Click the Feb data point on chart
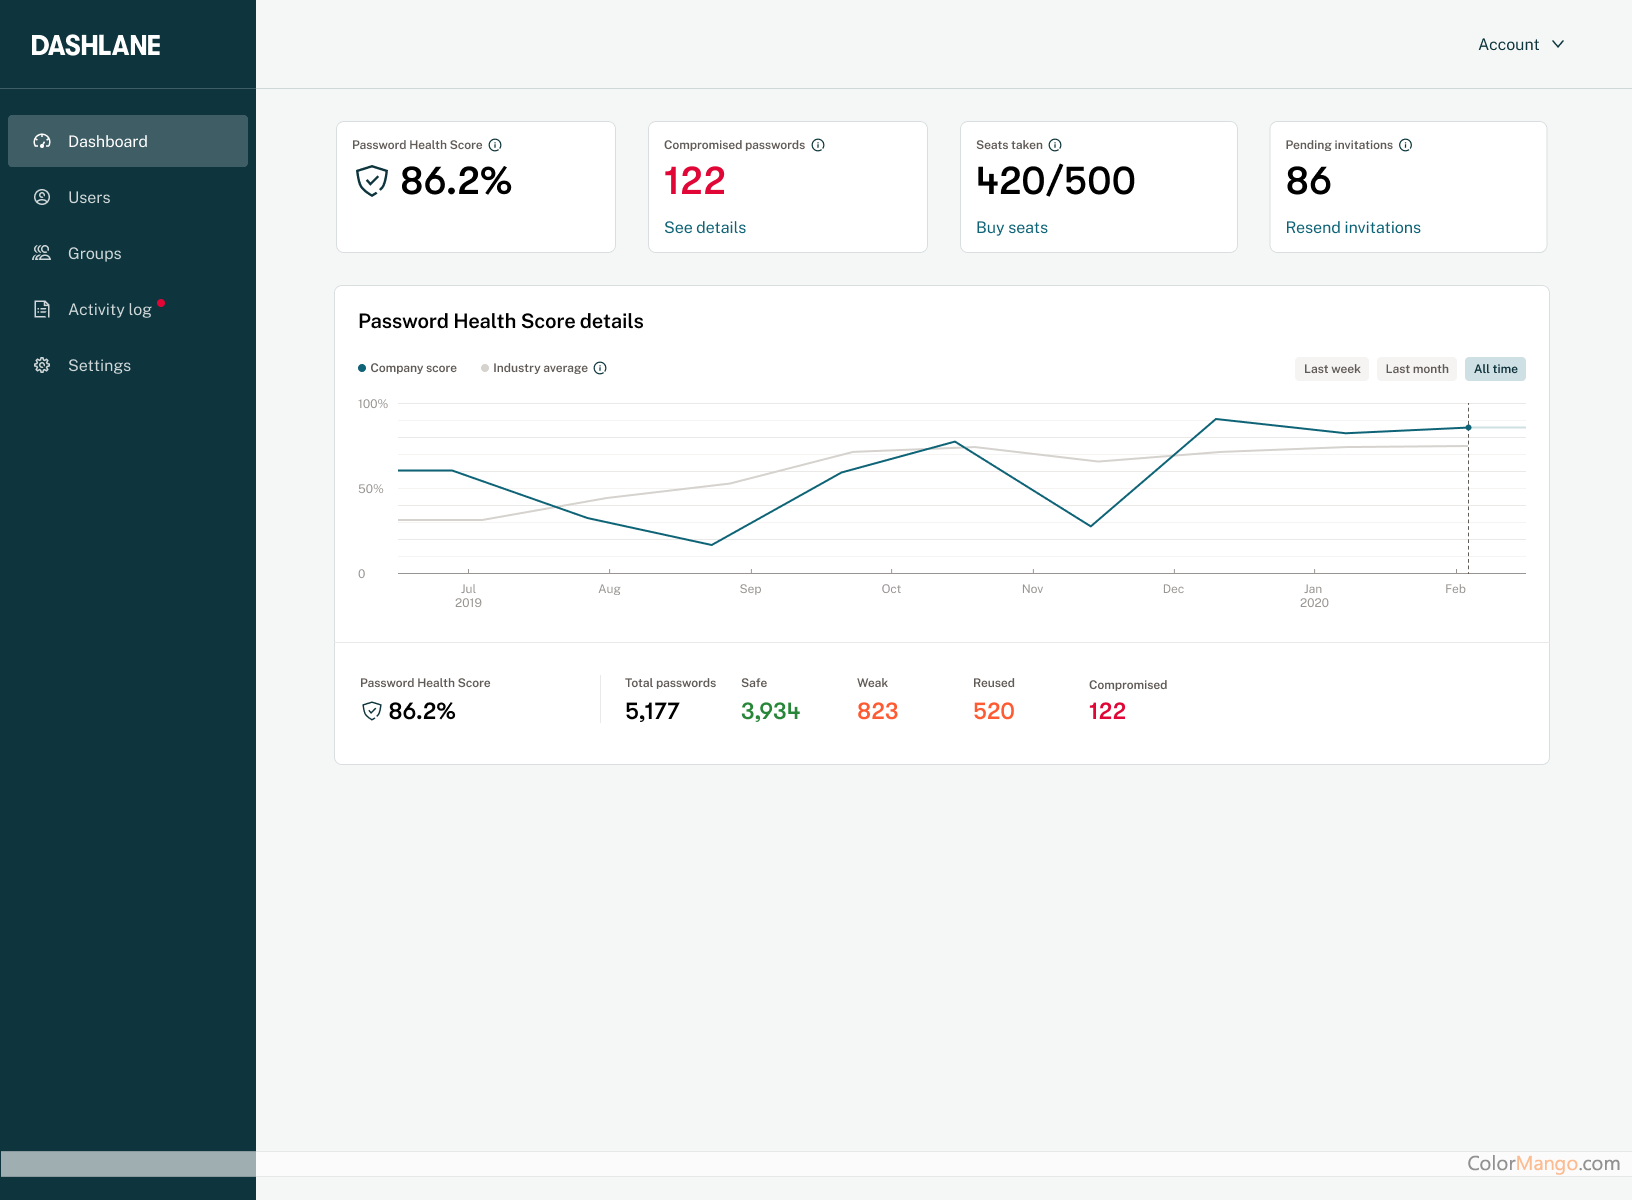The width and height of the screenshot is (1632, 1200). pyautogui.click(x=1468, y=427)
